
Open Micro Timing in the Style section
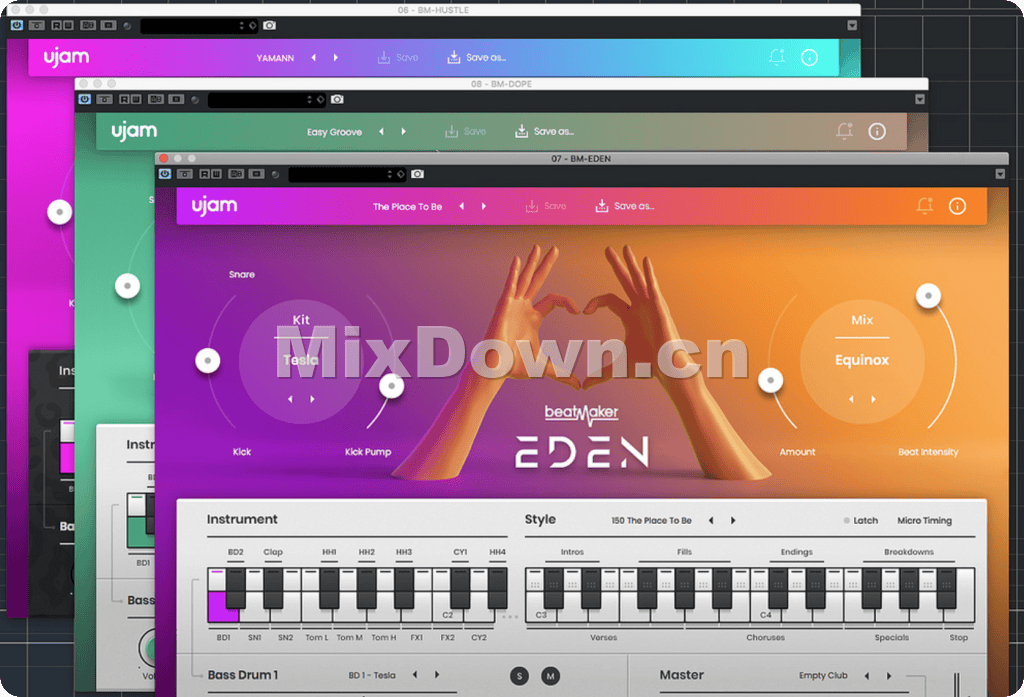pos(924,521)
